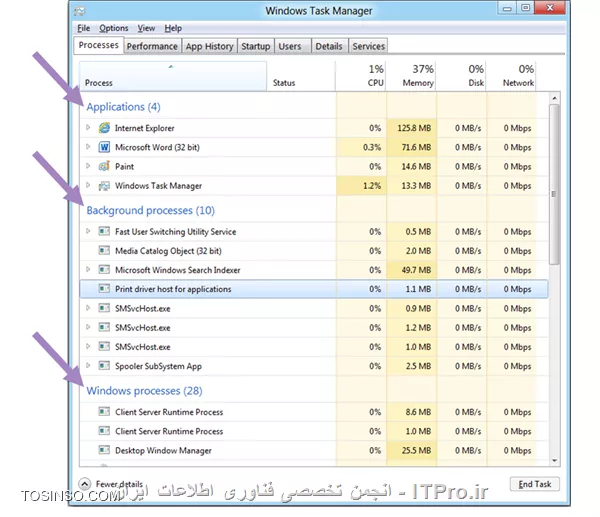600x517 pixels.
Task: Expand the Microsoft Word (32 bit) entry
Action: 88,147
